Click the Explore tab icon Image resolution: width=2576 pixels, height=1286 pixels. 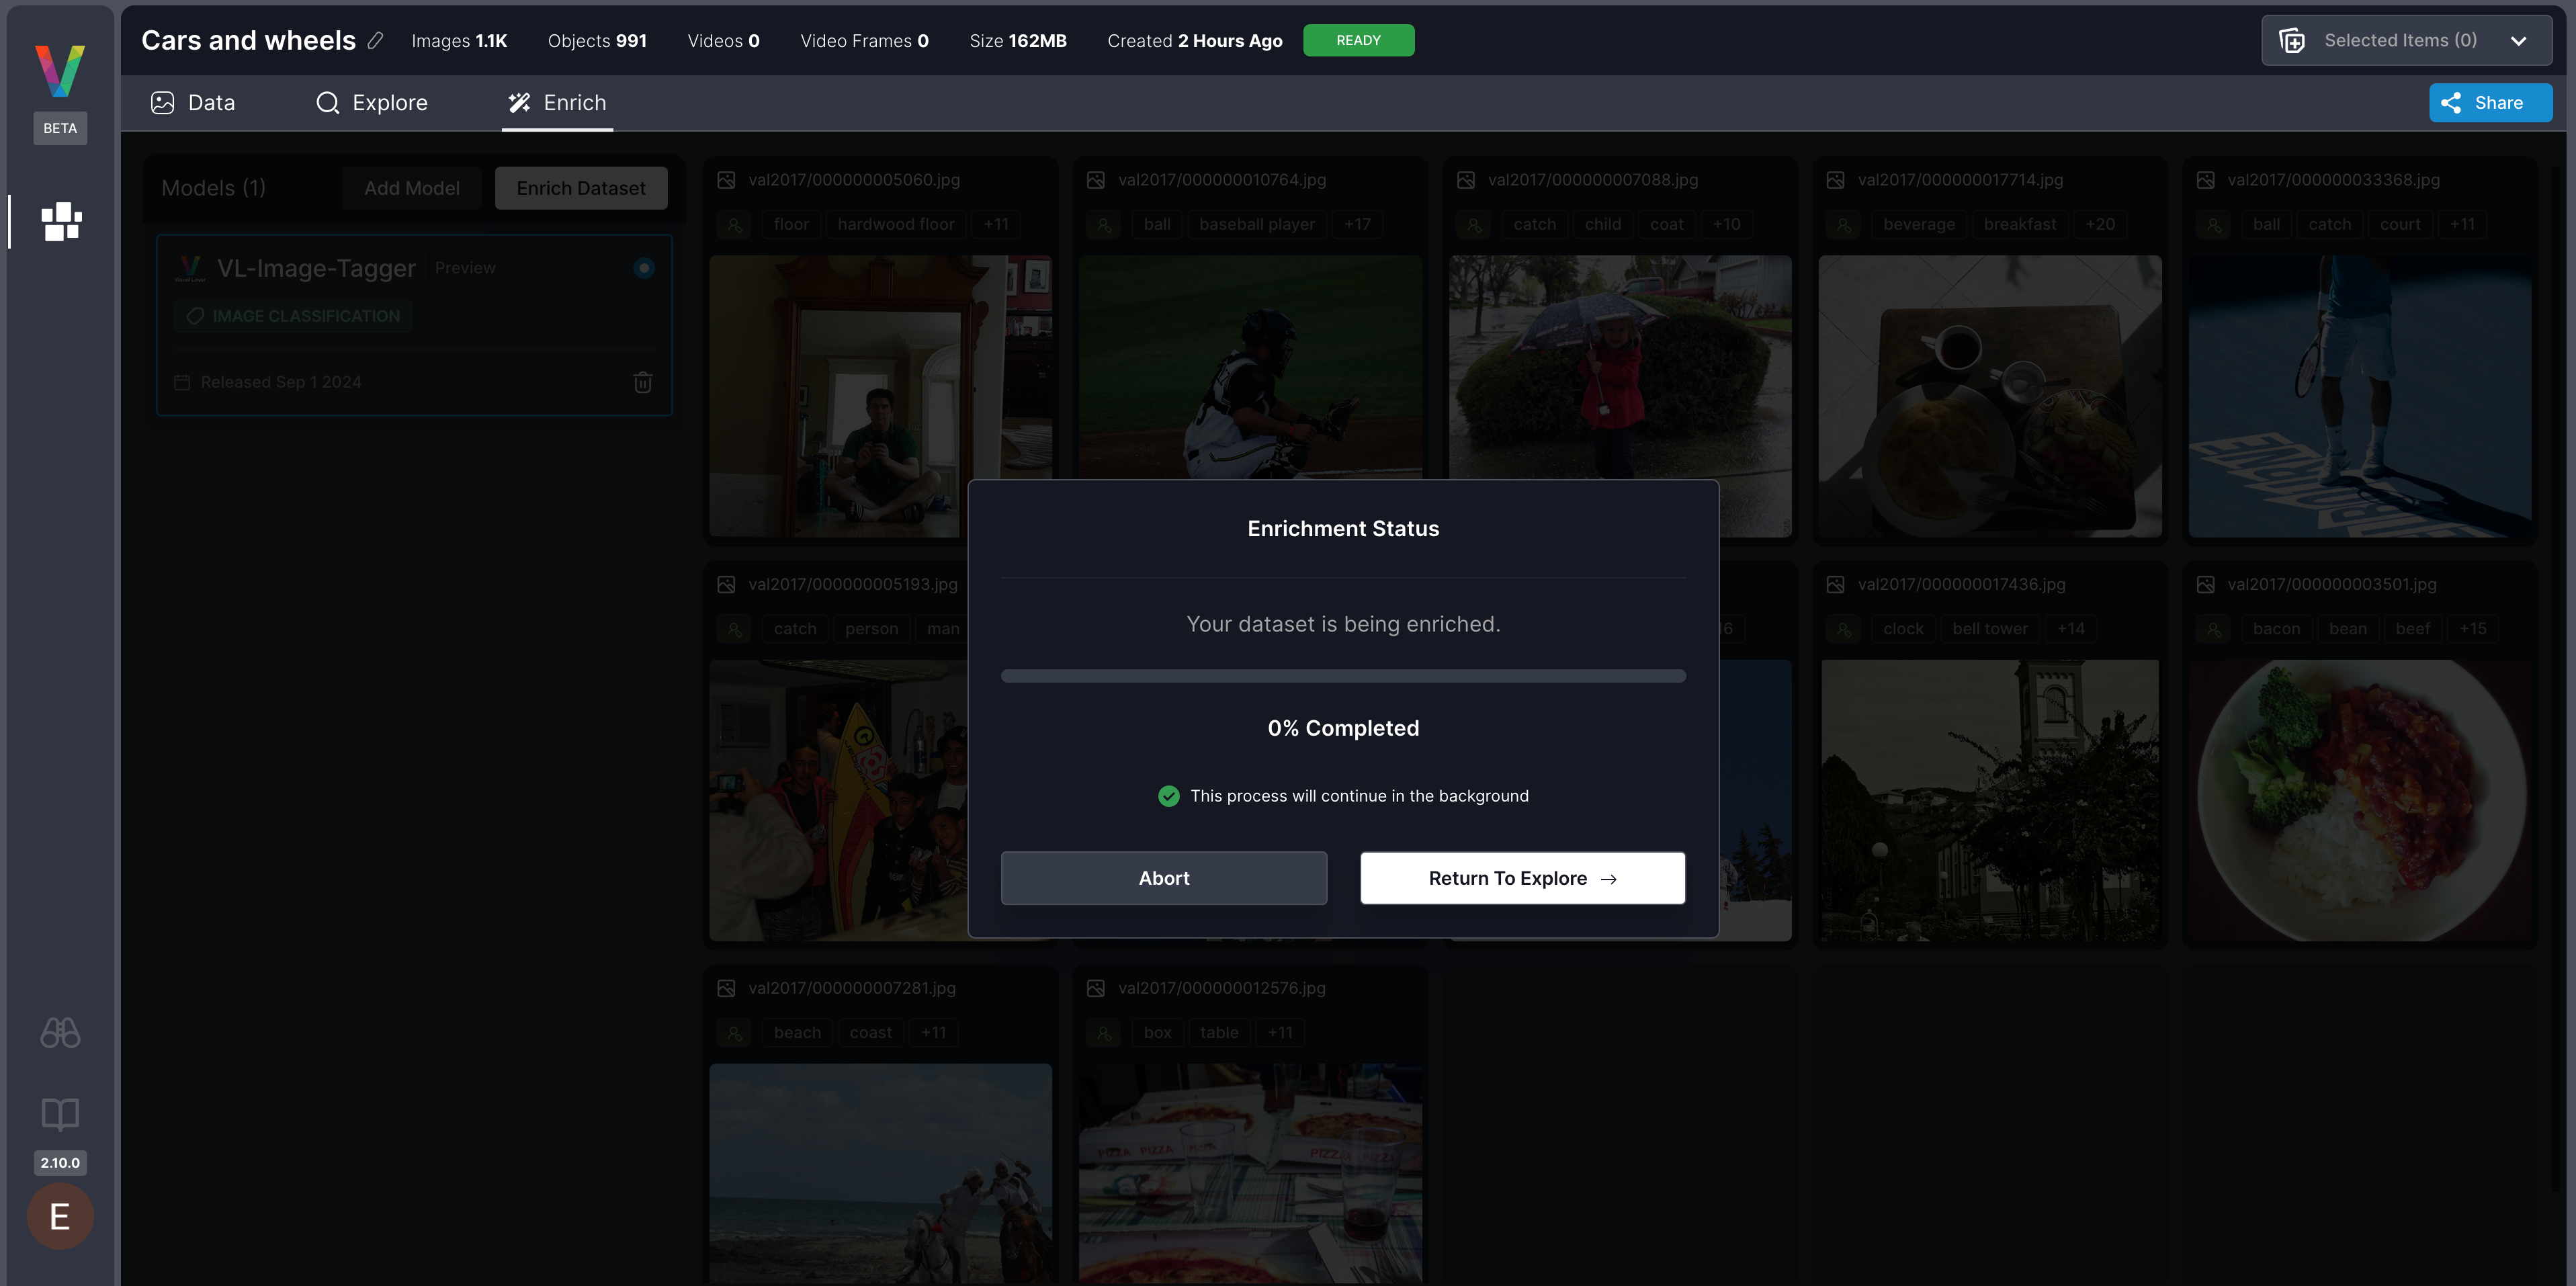(x=327, y=102)
